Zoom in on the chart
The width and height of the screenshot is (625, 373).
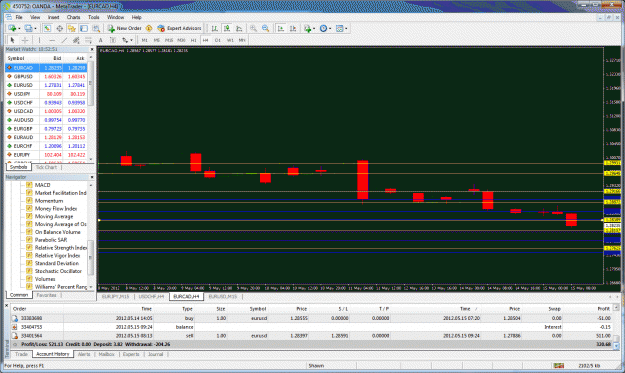pos(253,28)
